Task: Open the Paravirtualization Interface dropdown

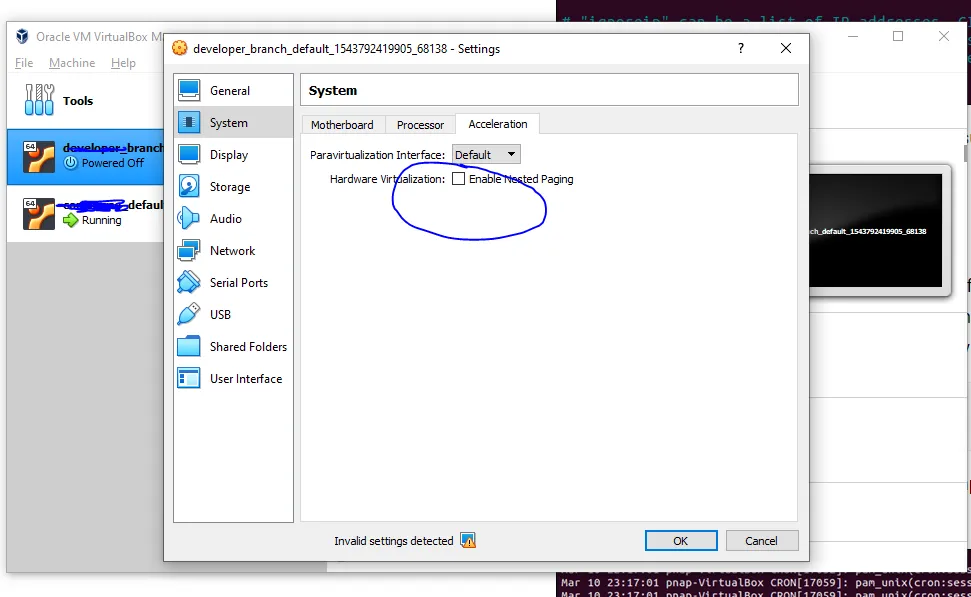Action: pos(486,155)
